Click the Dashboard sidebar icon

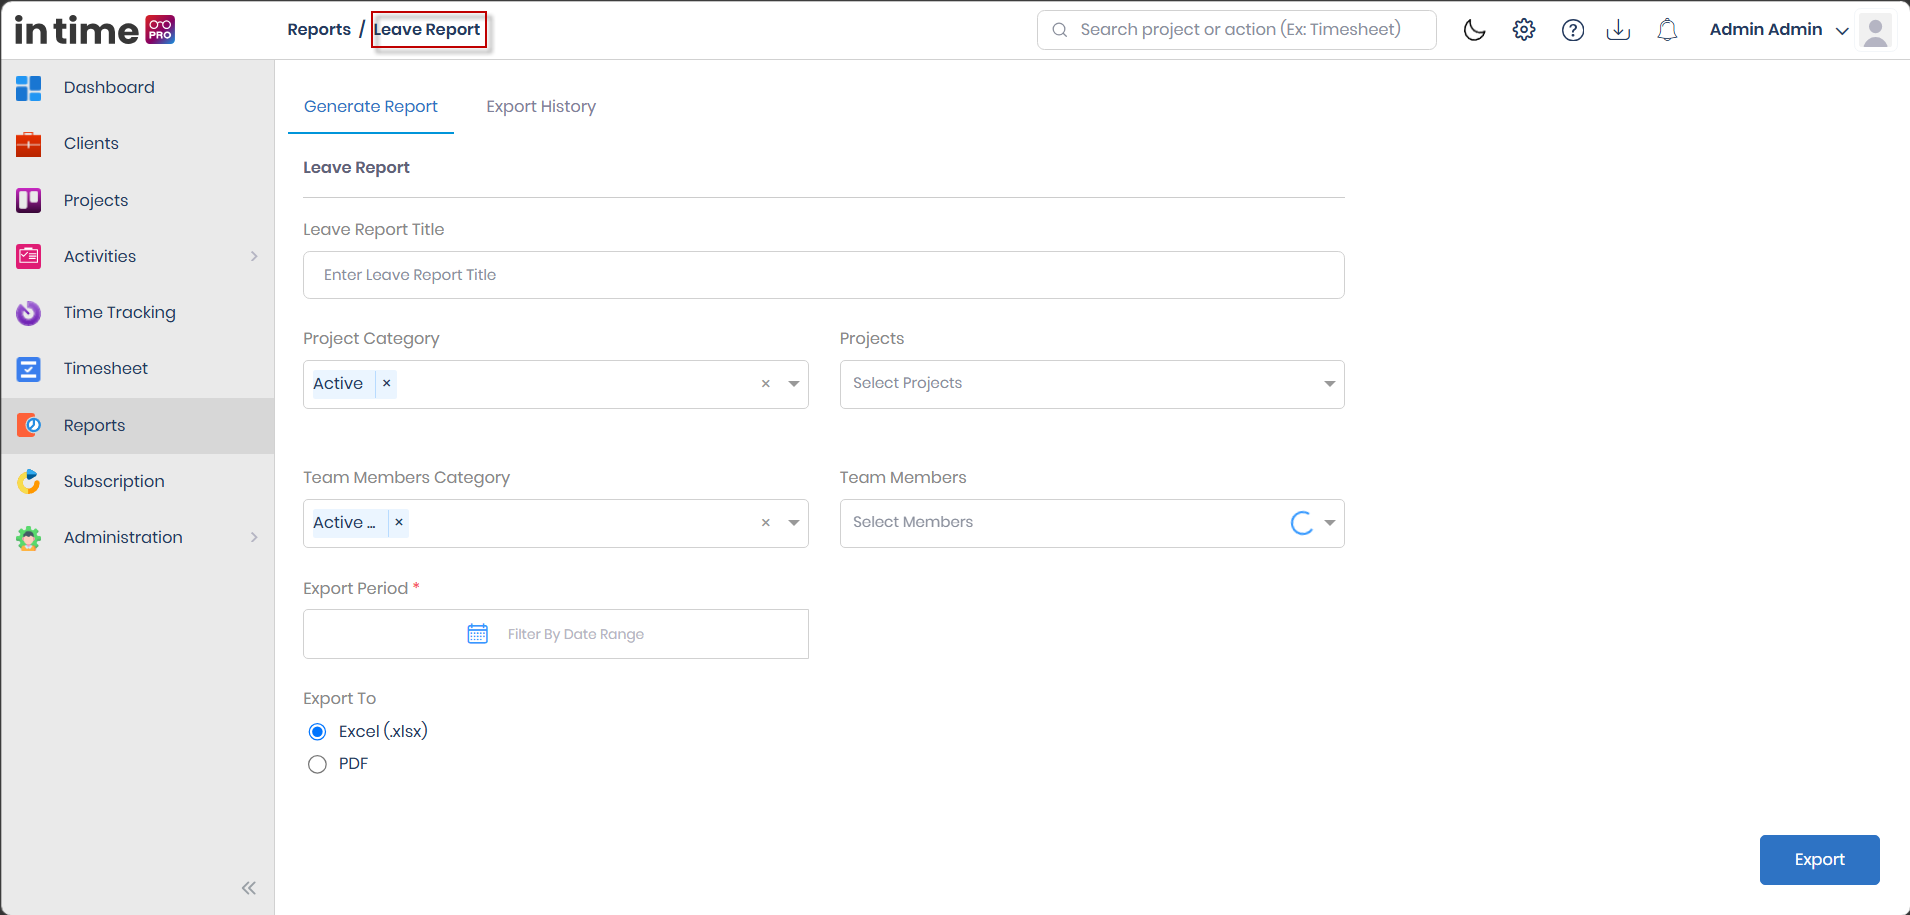[x=28, y=88]
